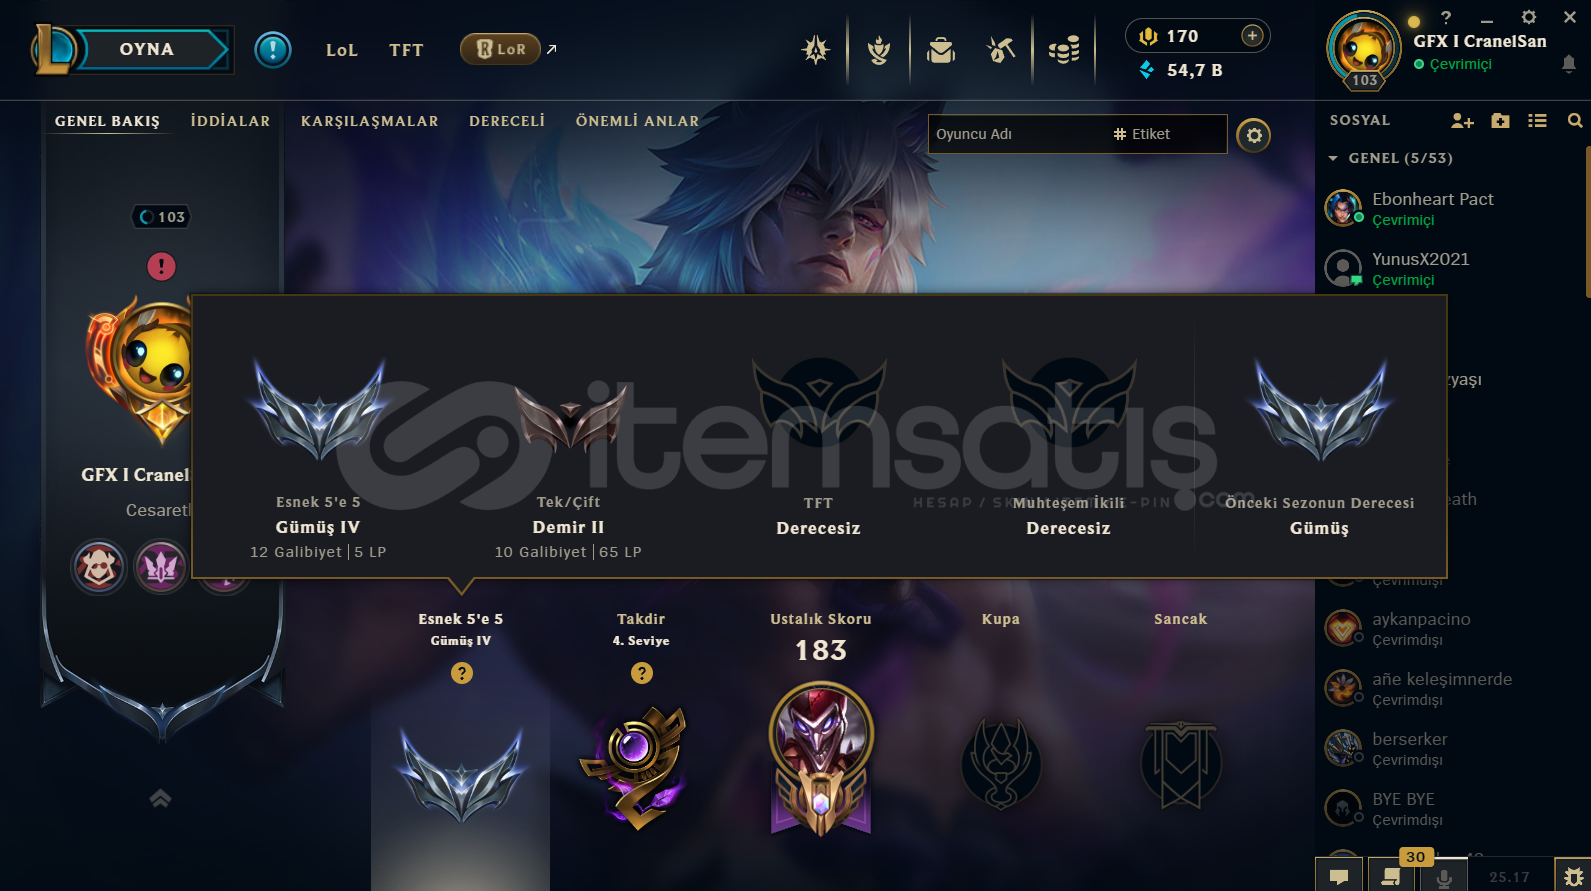
Task: Click the purchase RP plus button
Action: click(x=1252, y=36)
